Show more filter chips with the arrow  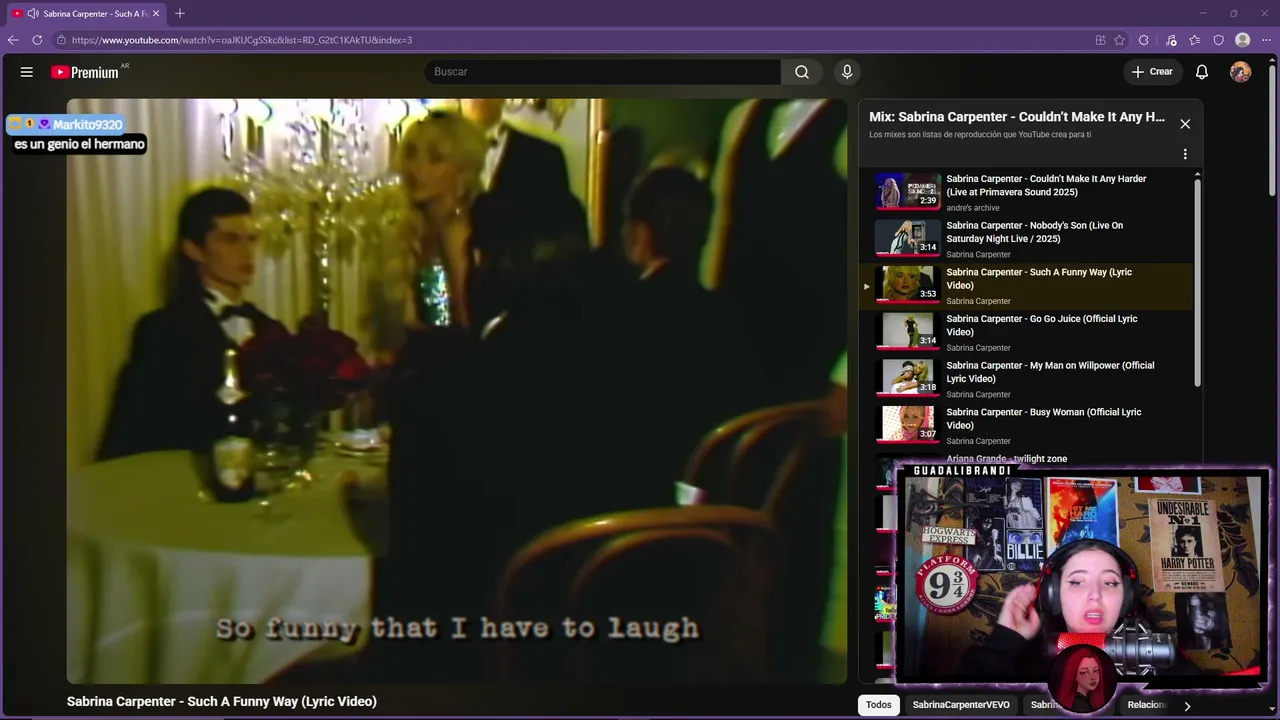[1187, 705]
